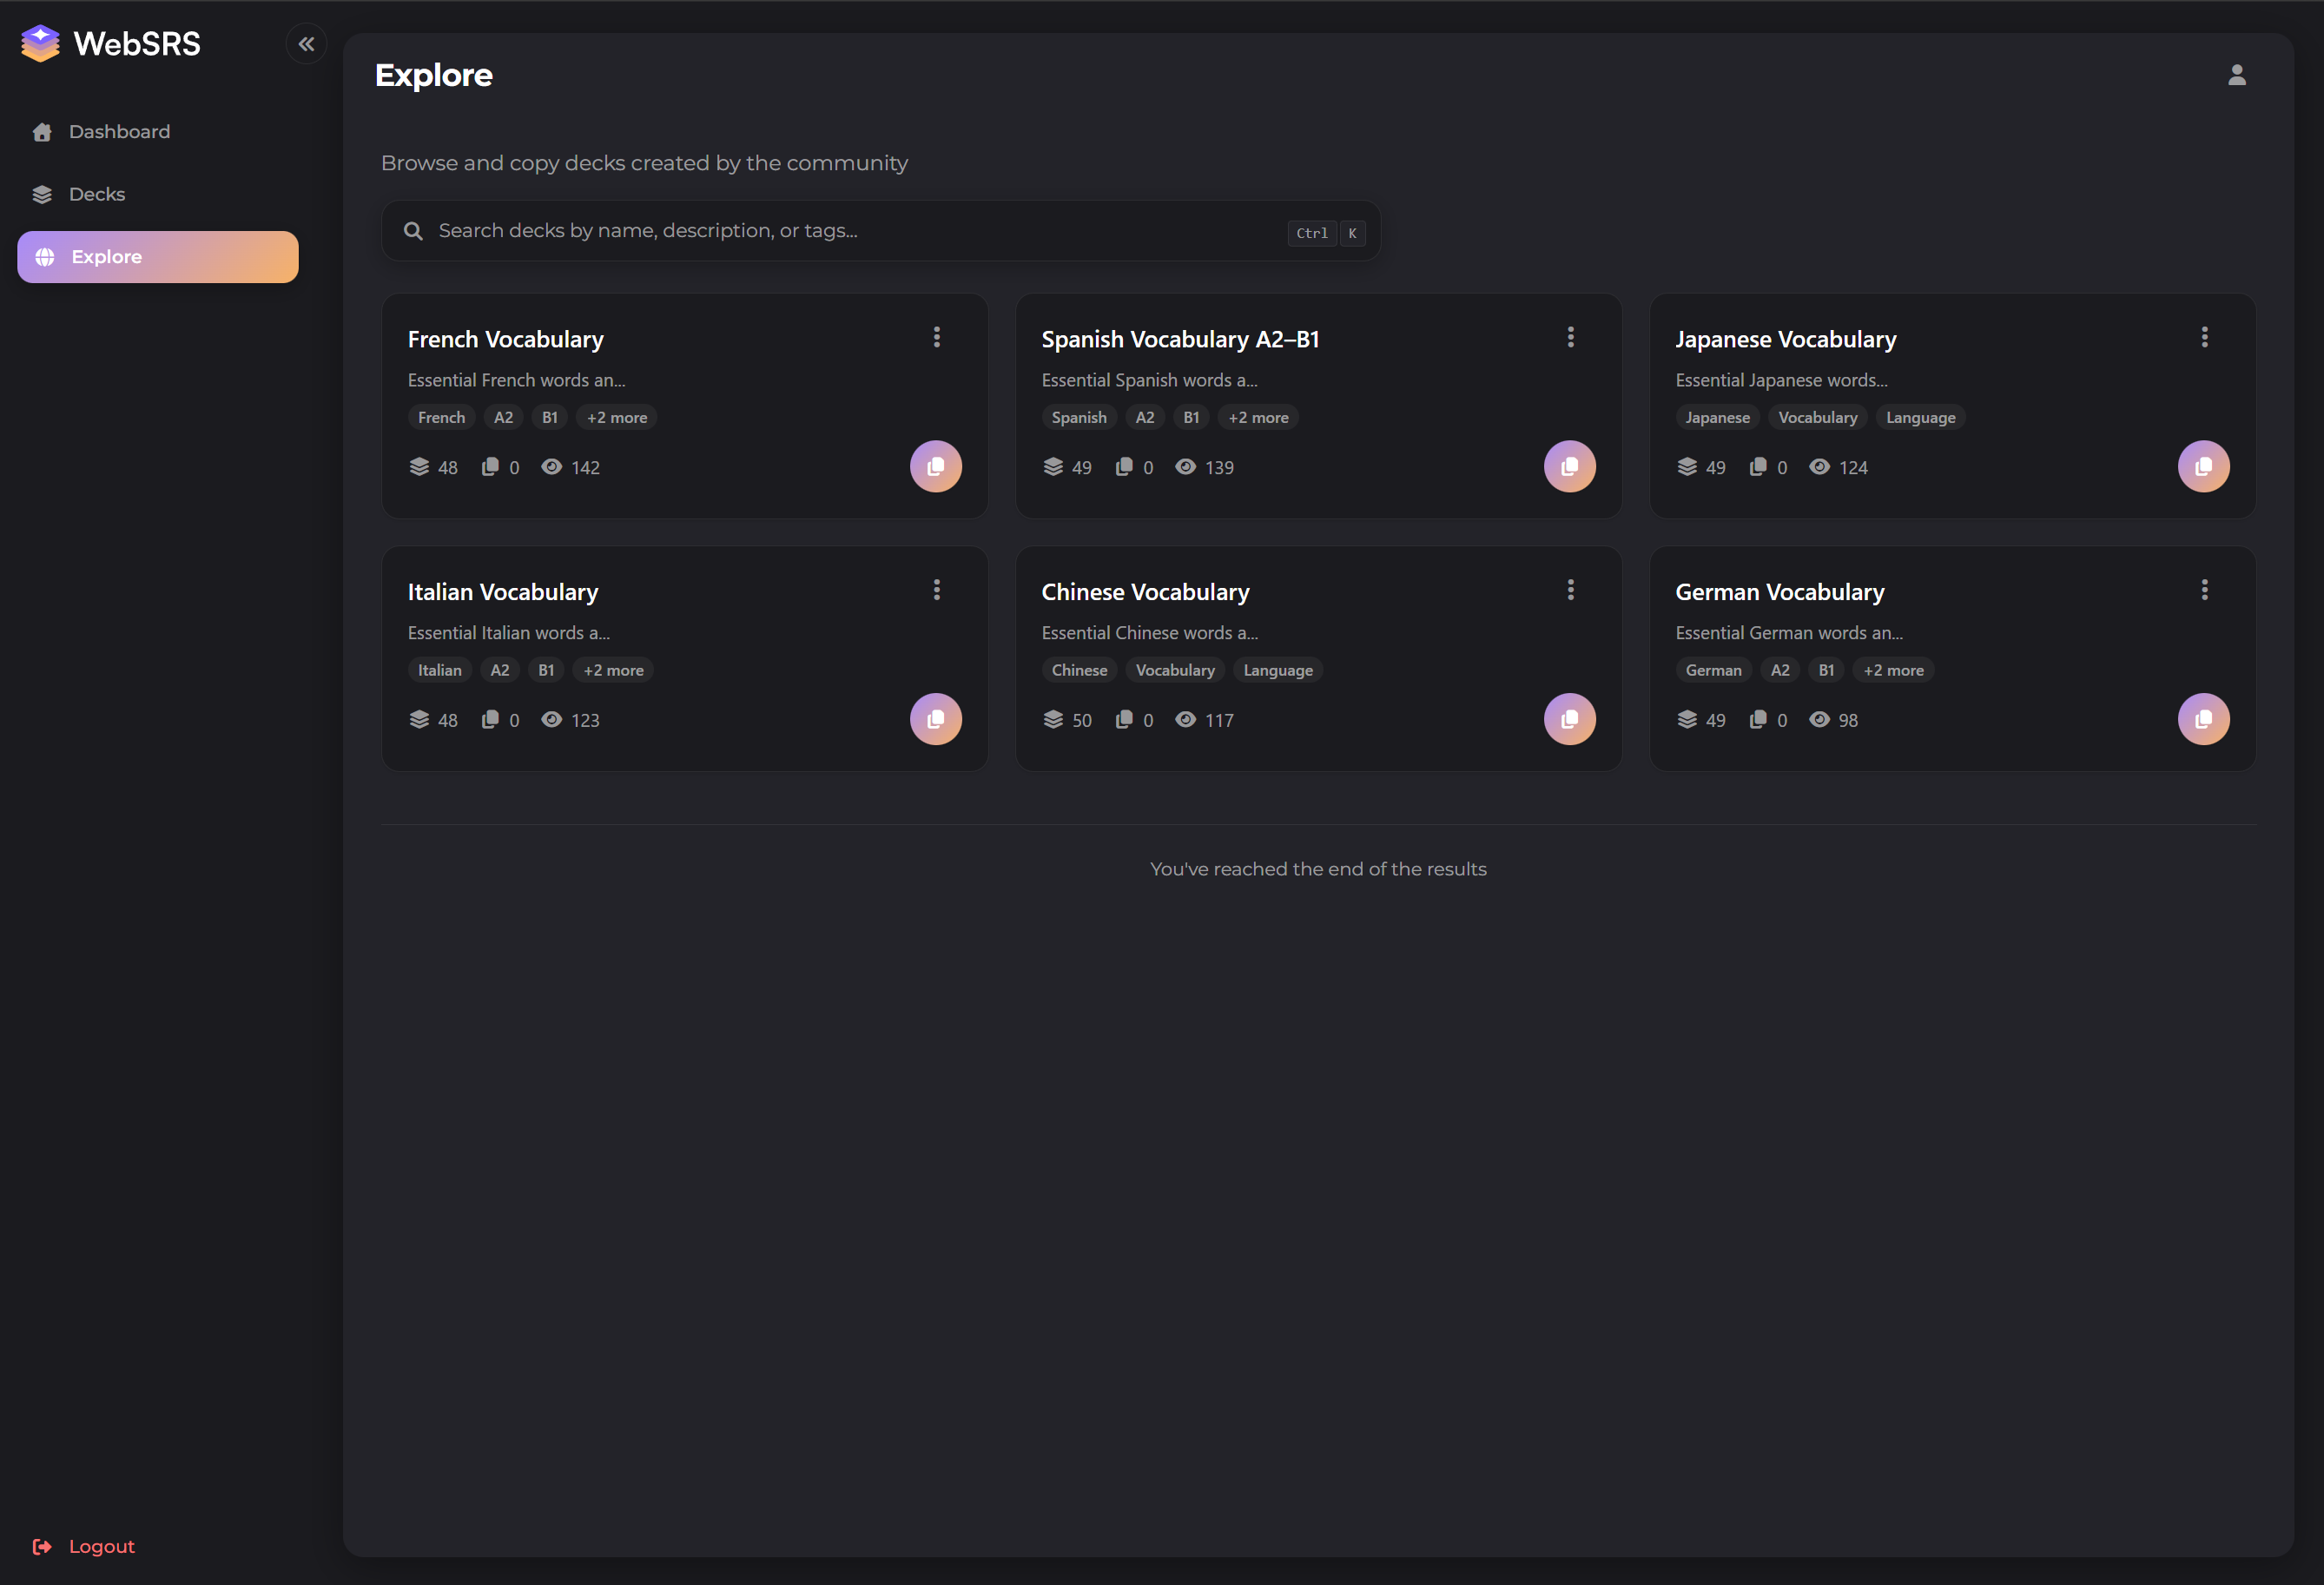This screenshot has width=2324, height=1585.
Task: Expand '+2 more' tags on Italian Vocabulary
Action: click(x=613, y=671)
